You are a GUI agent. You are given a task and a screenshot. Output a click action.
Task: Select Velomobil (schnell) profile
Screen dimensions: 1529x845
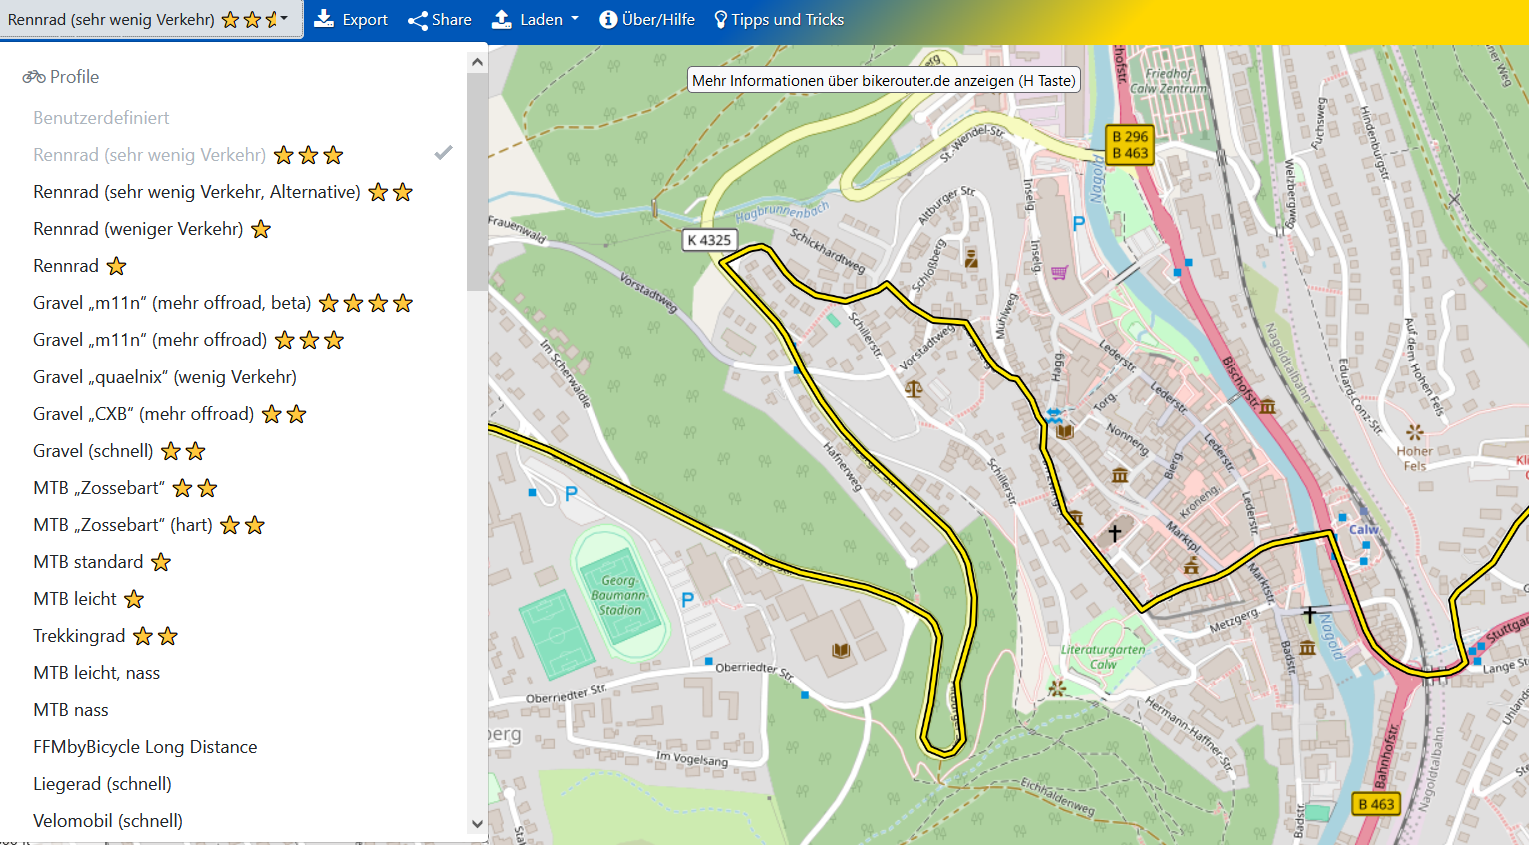click(108, 821)
